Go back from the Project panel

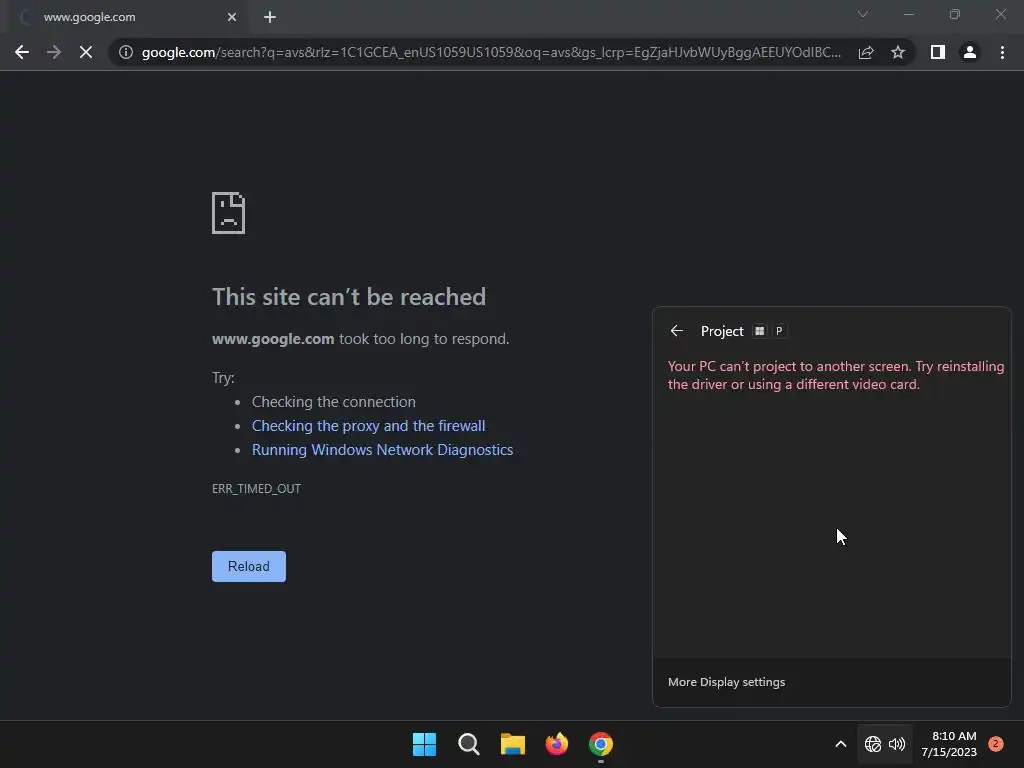coord(677,331)
